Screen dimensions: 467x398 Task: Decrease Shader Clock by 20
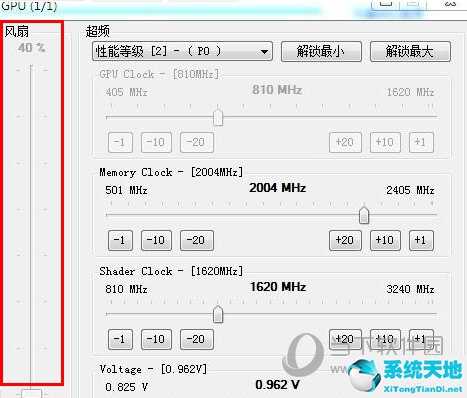pos(197,339)
